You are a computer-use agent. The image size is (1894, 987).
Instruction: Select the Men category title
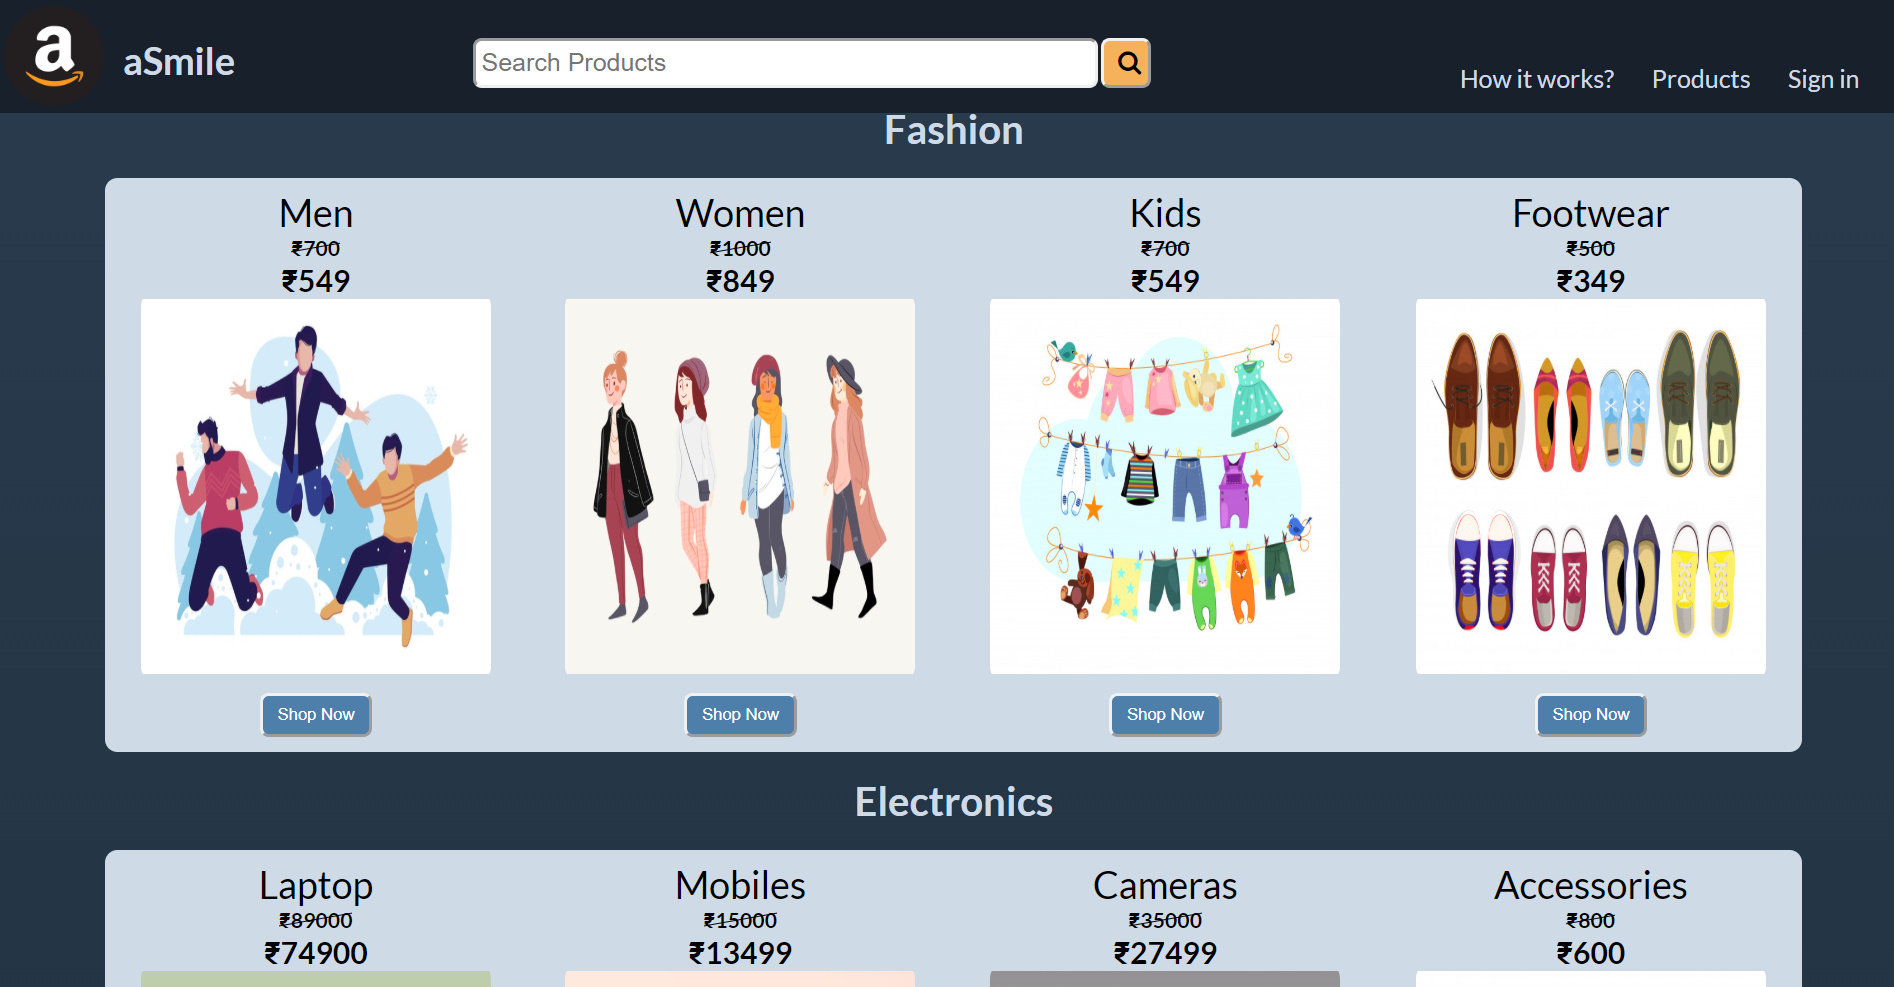tap(316, 214)
